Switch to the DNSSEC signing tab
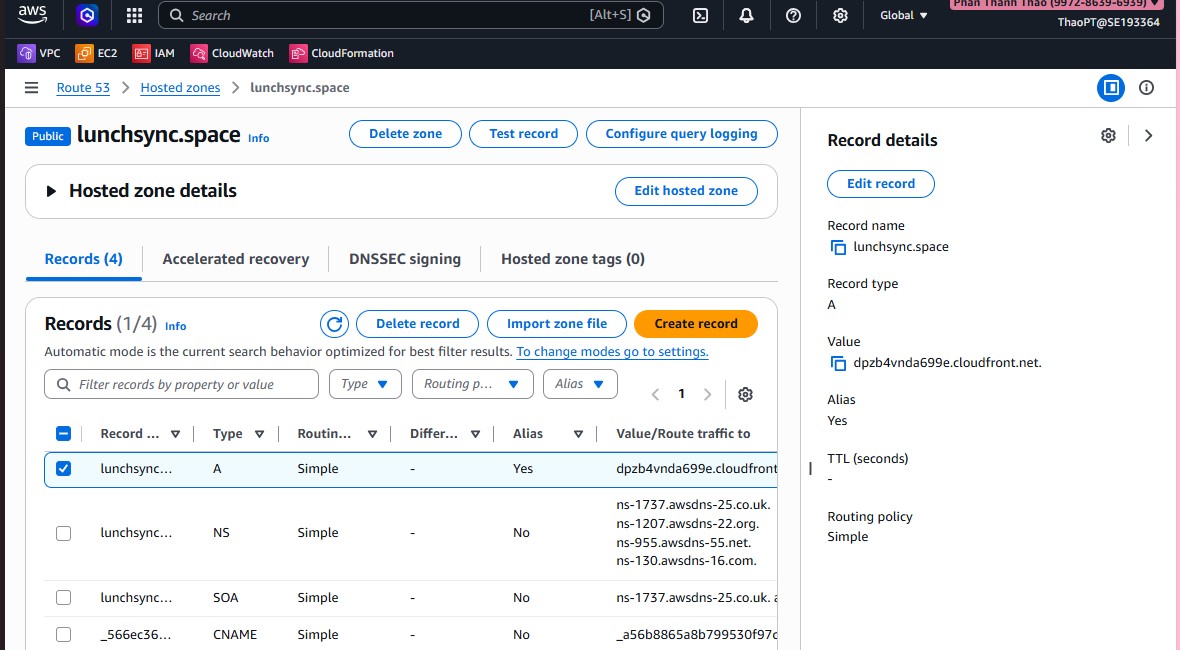 (405, 259)
